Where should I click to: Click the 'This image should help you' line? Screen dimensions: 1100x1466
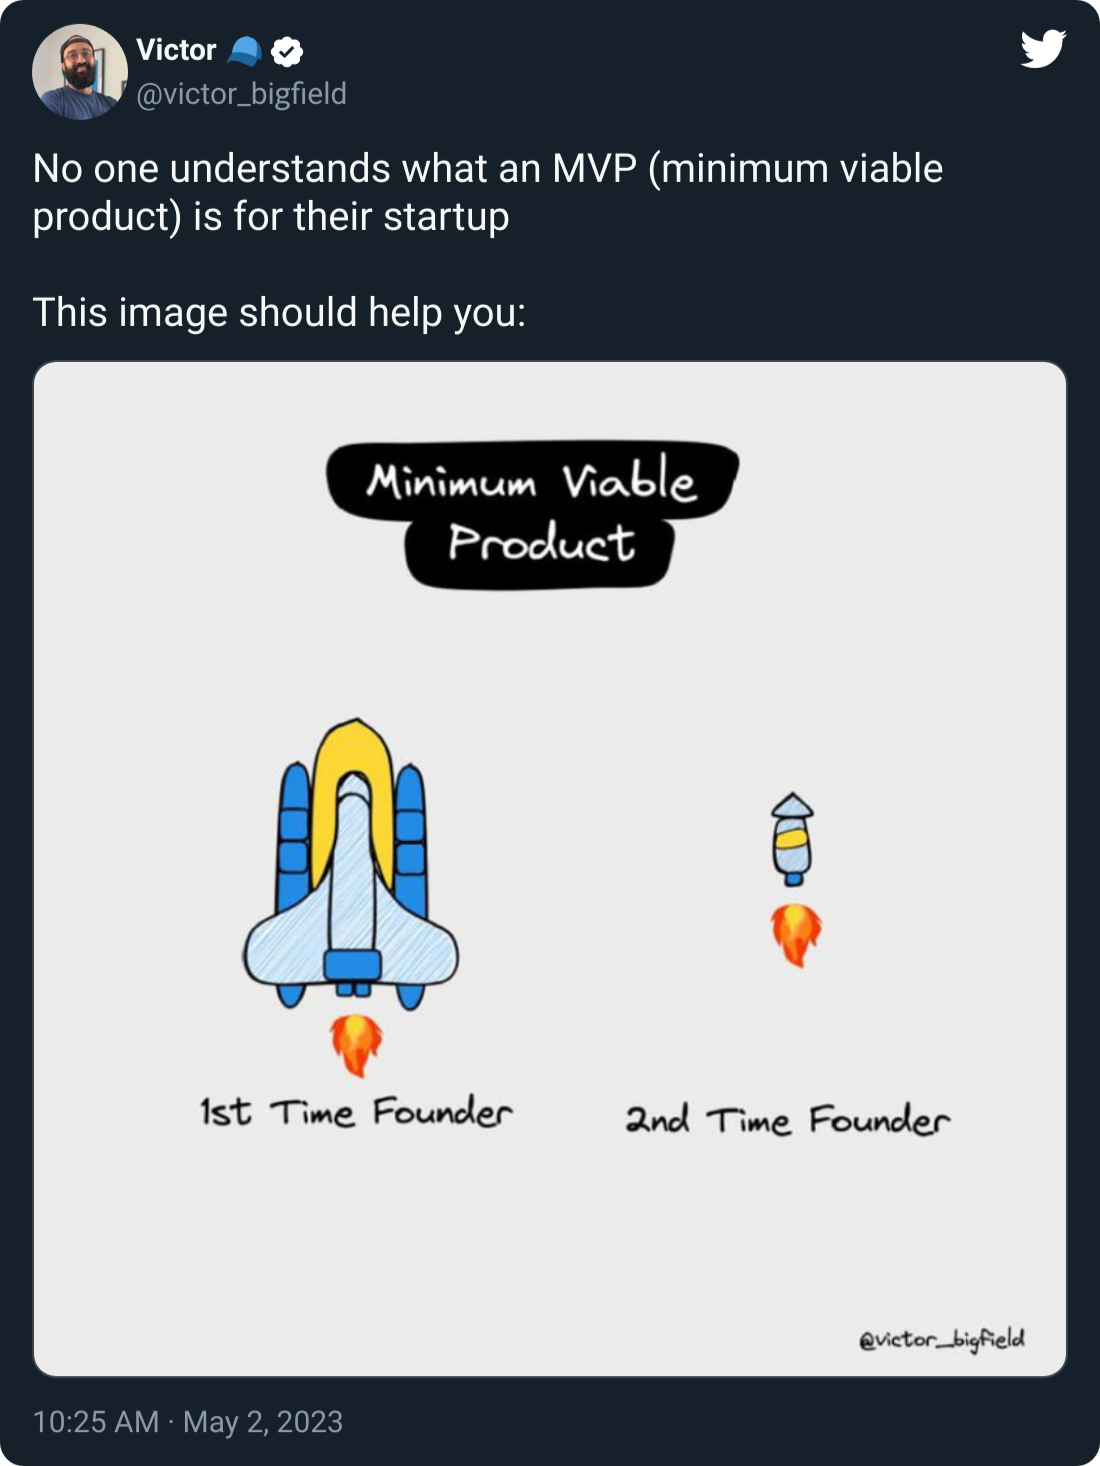click(x=279, y=312)
